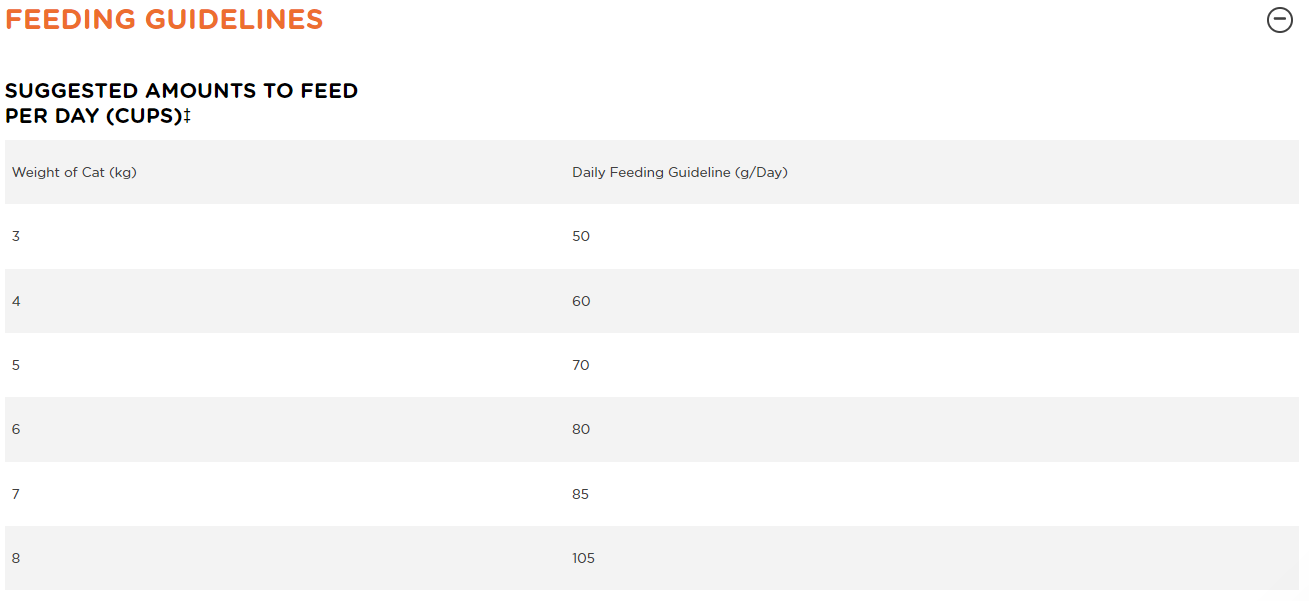Image resolution: width=1309 pixels, height=601 pixels.
Task: Click the double dagger footnote symbol
Action: 187,115
